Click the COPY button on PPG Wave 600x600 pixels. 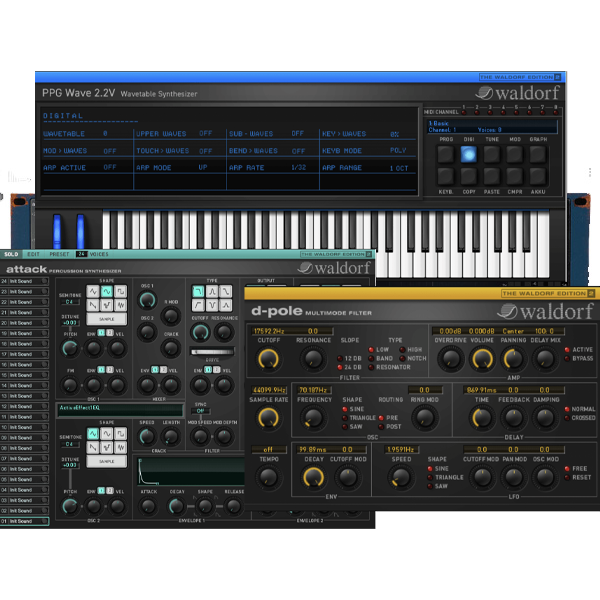tap(469, 176)
